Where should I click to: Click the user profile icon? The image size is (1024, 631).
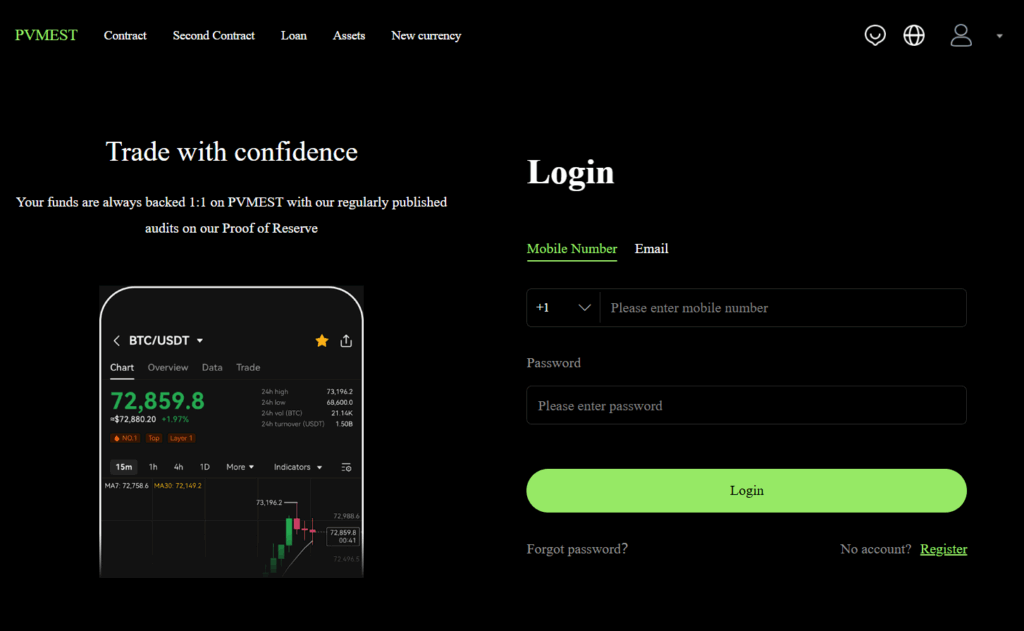[x=961, y=36]
